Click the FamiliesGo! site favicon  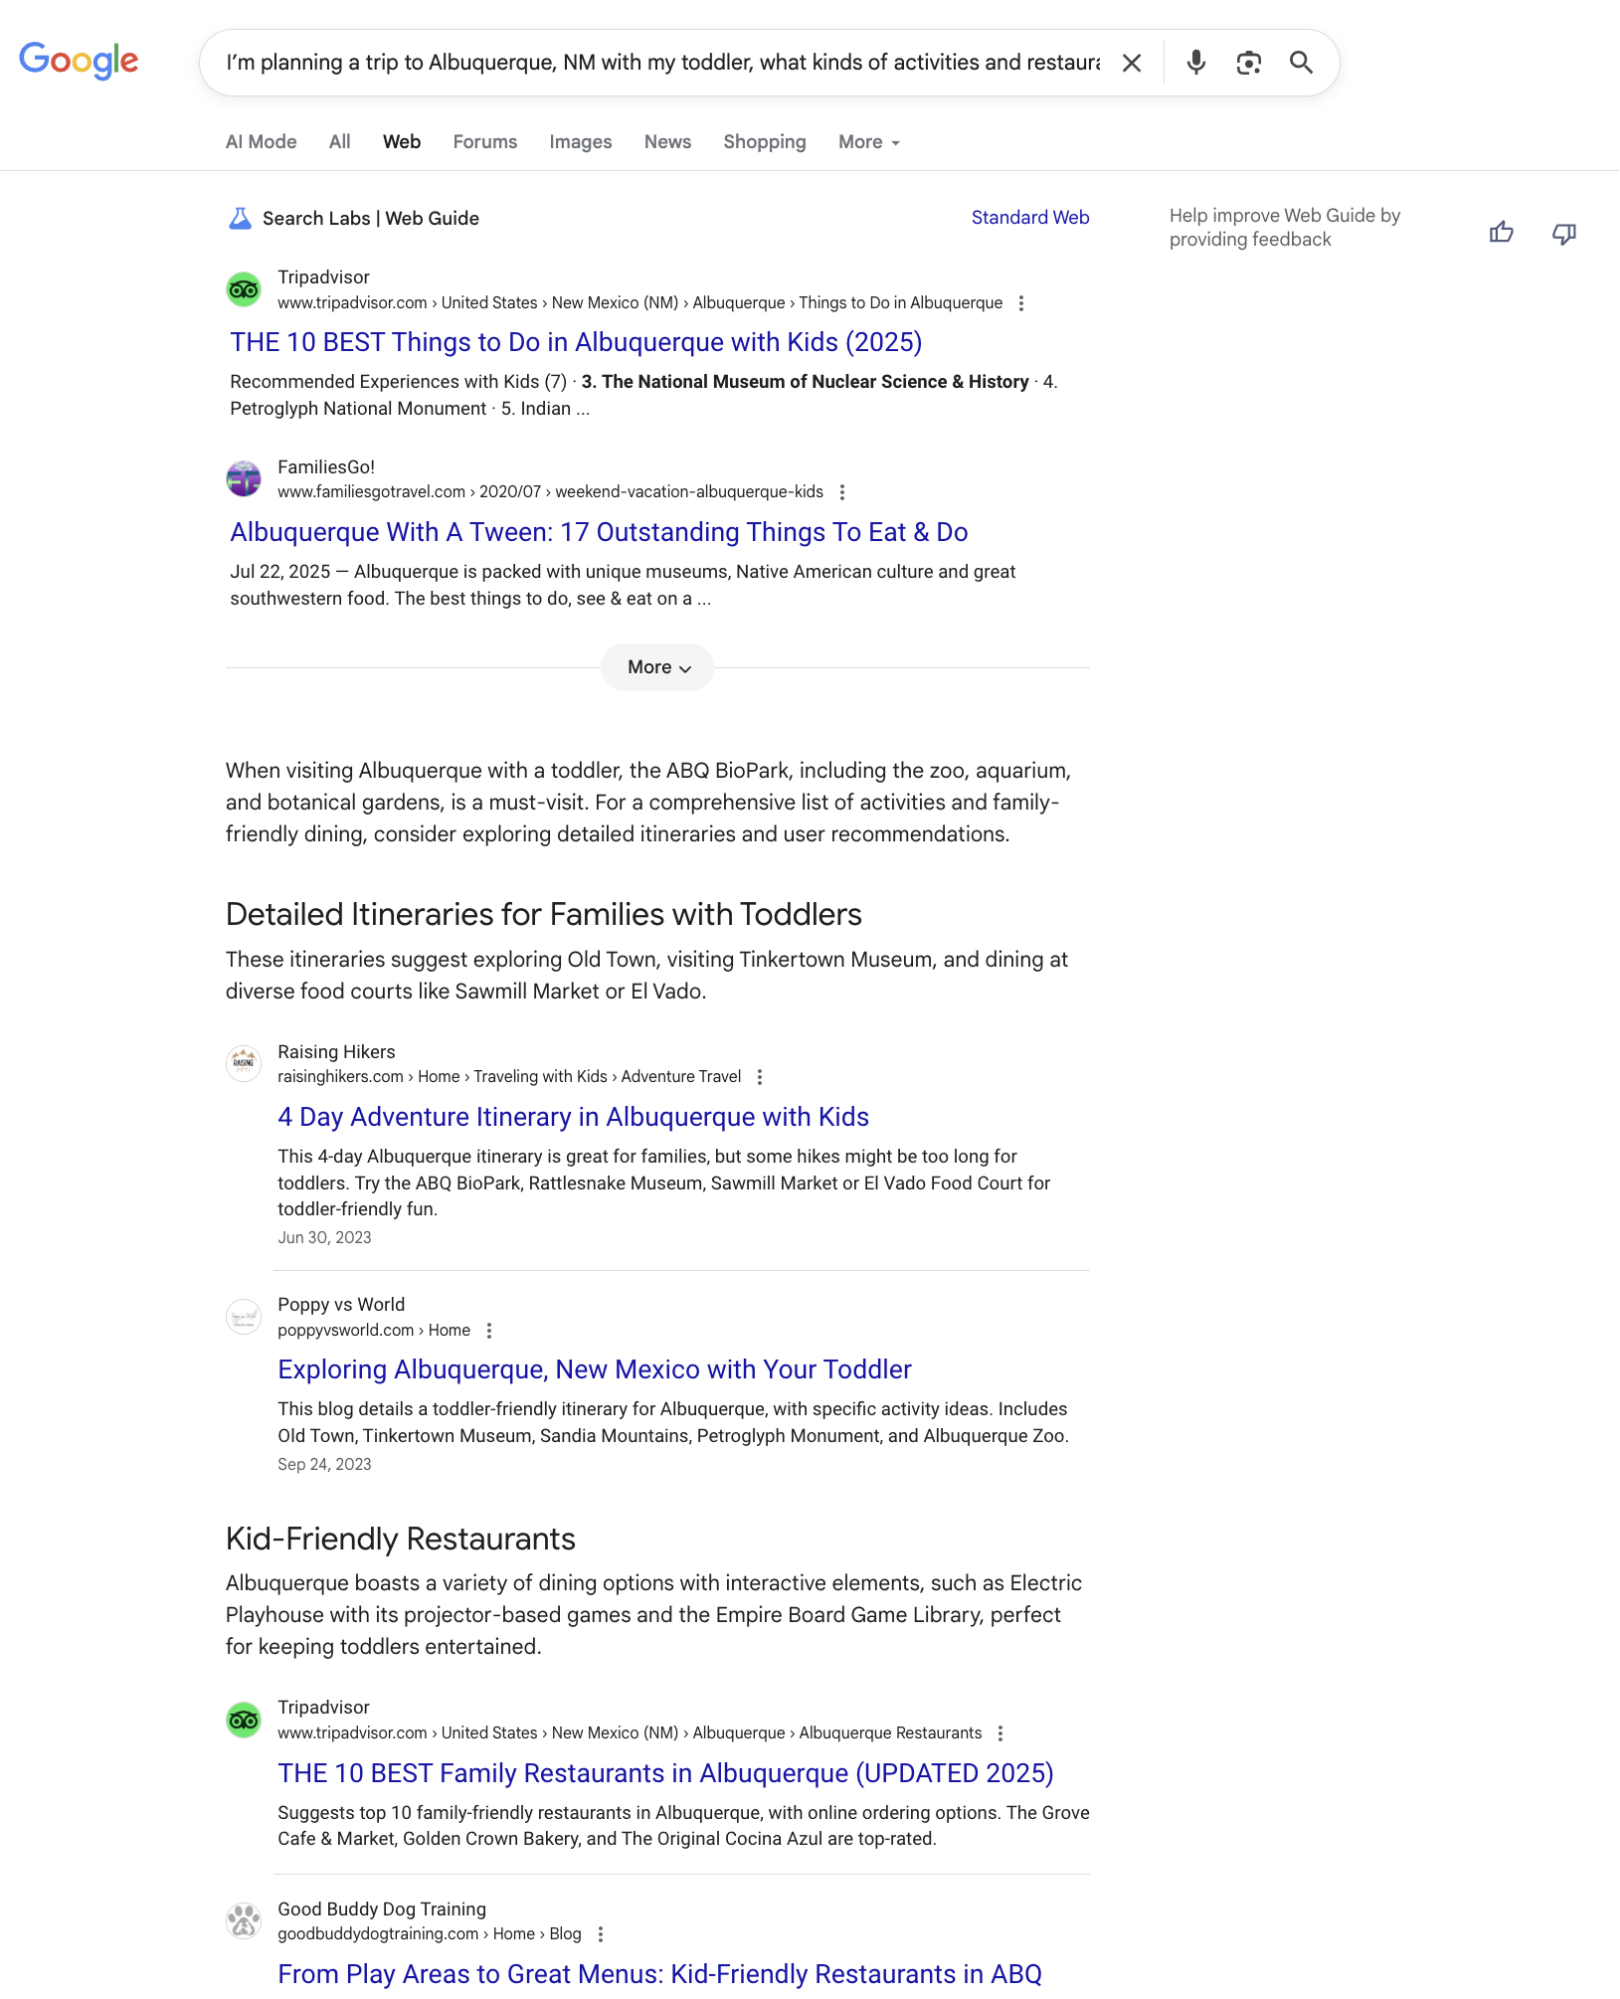coord(244,479)
